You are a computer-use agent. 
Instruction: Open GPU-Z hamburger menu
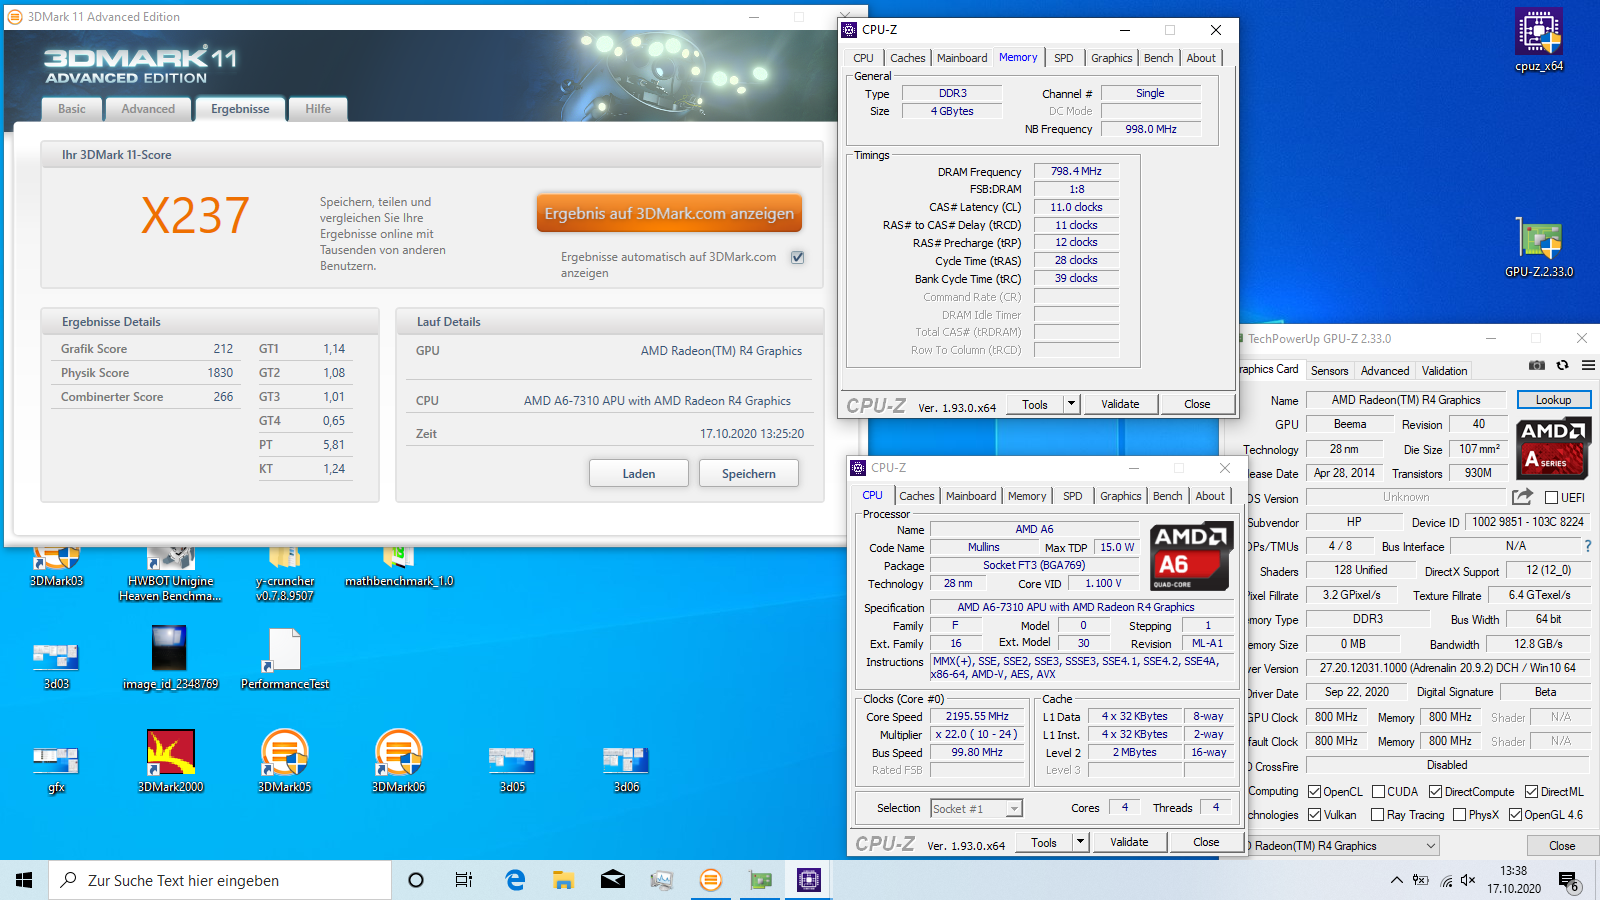pos(1588,366)
